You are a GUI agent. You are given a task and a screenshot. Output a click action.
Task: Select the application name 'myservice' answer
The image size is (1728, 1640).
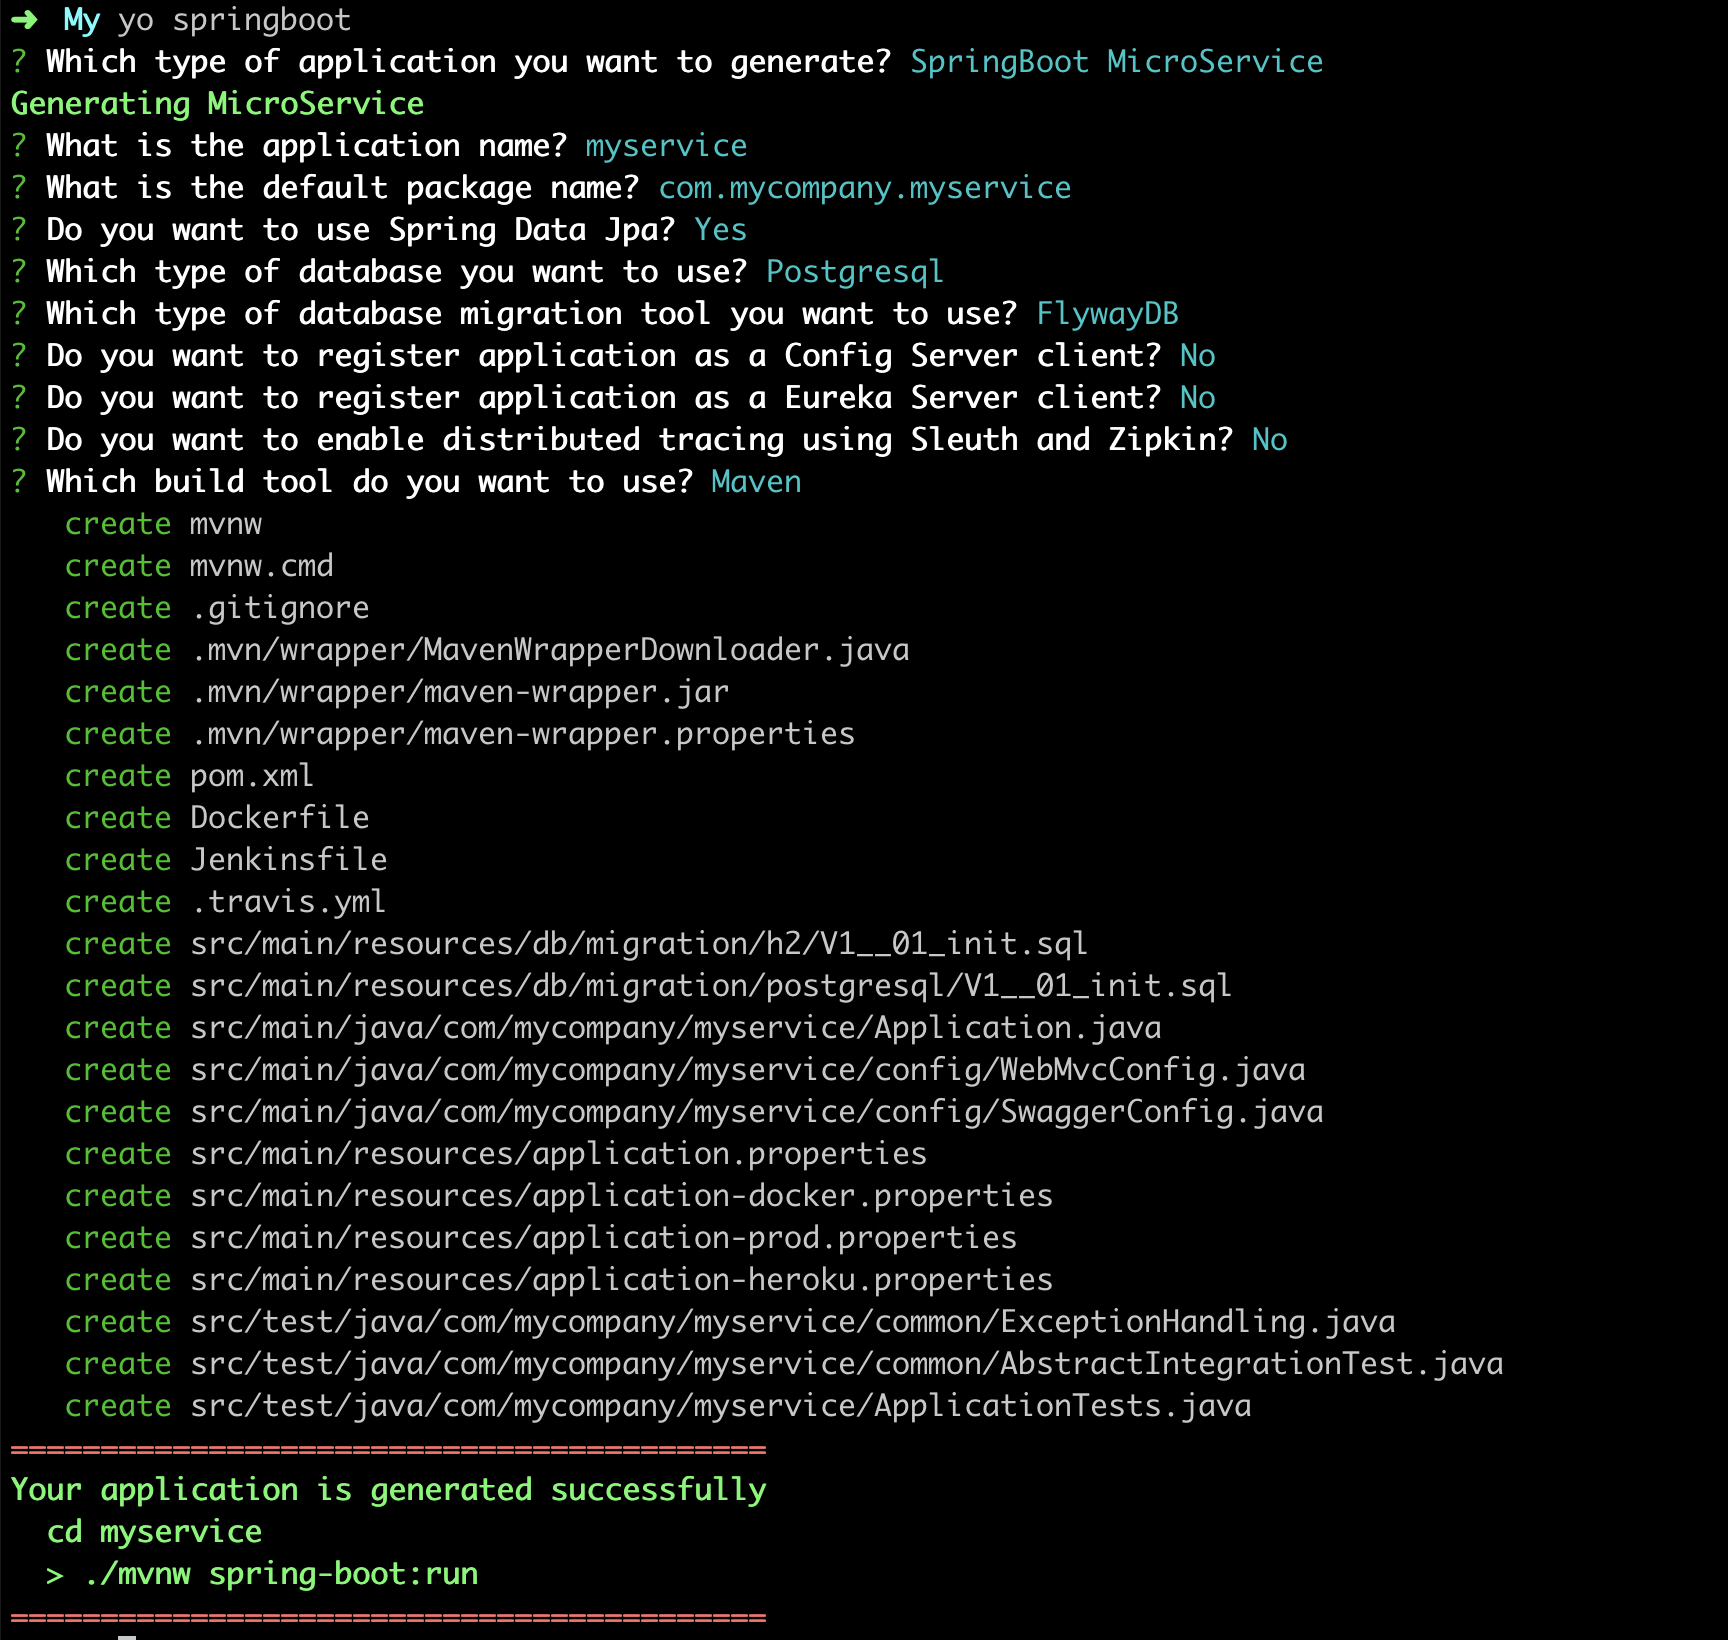666,146
